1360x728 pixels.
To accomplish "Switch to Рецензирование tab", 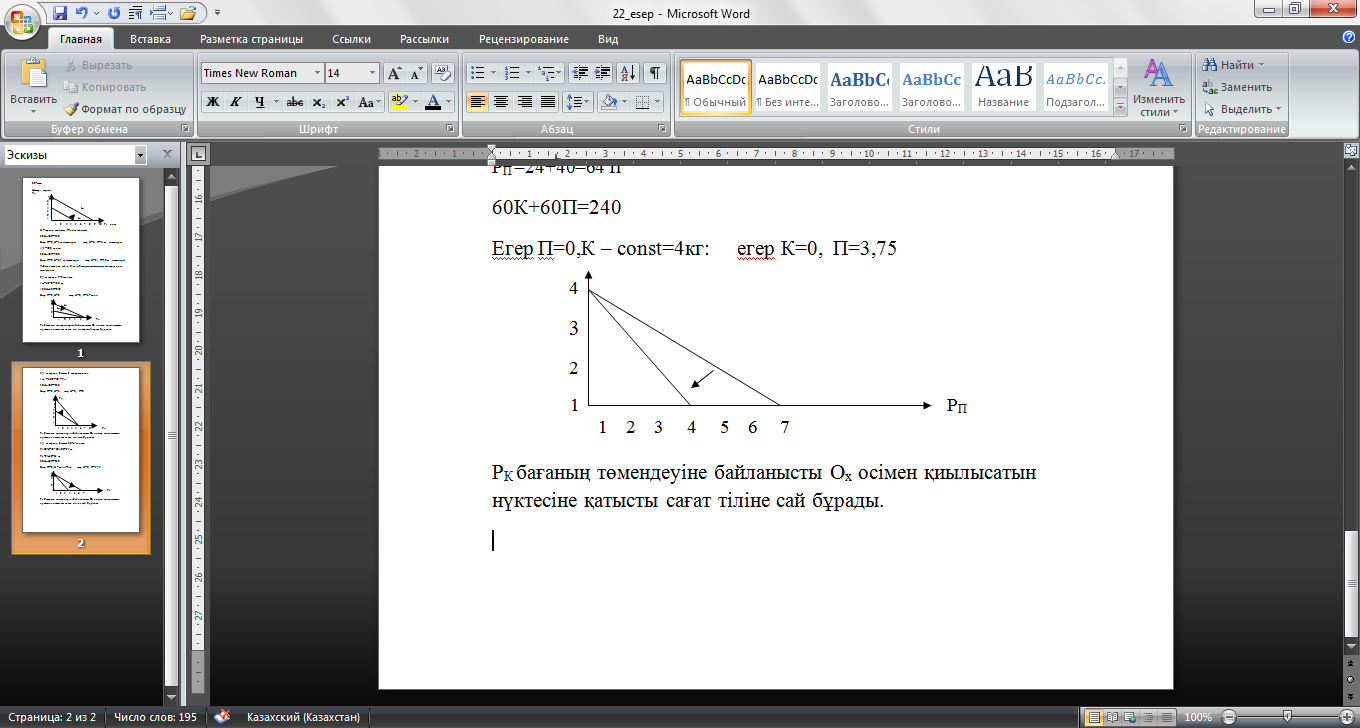I will point(524,39).
